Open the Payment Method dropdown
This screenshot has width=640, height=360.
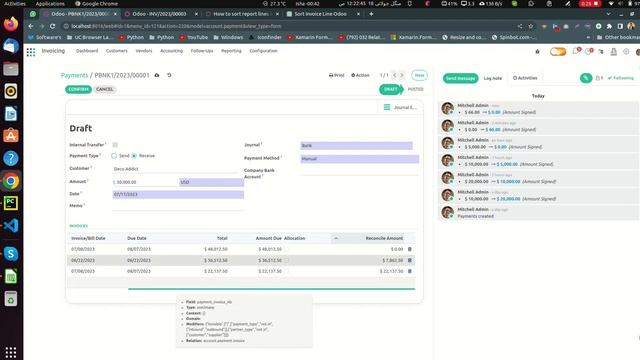tap(360, 159)
